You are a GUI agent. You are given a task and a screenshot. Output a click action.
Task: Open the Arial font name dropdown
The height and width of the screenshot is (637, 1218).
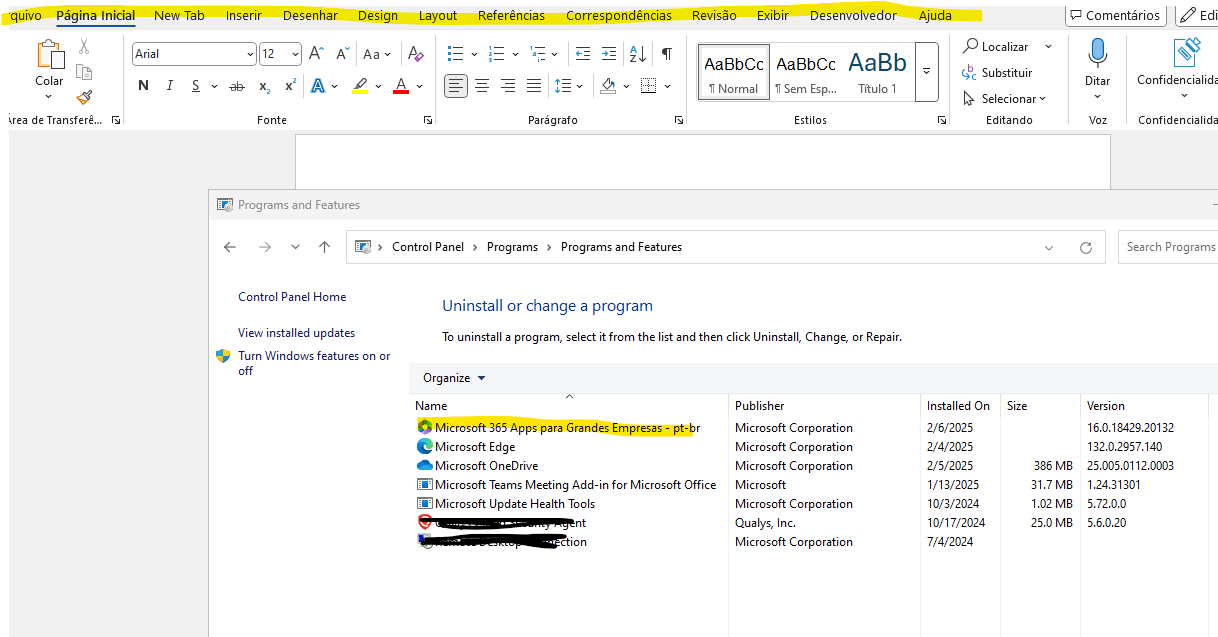coord(249,54)
